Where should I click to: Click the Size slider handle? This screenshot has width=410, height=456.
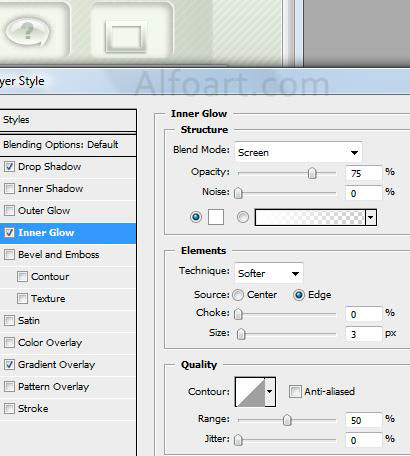(241, 334)
